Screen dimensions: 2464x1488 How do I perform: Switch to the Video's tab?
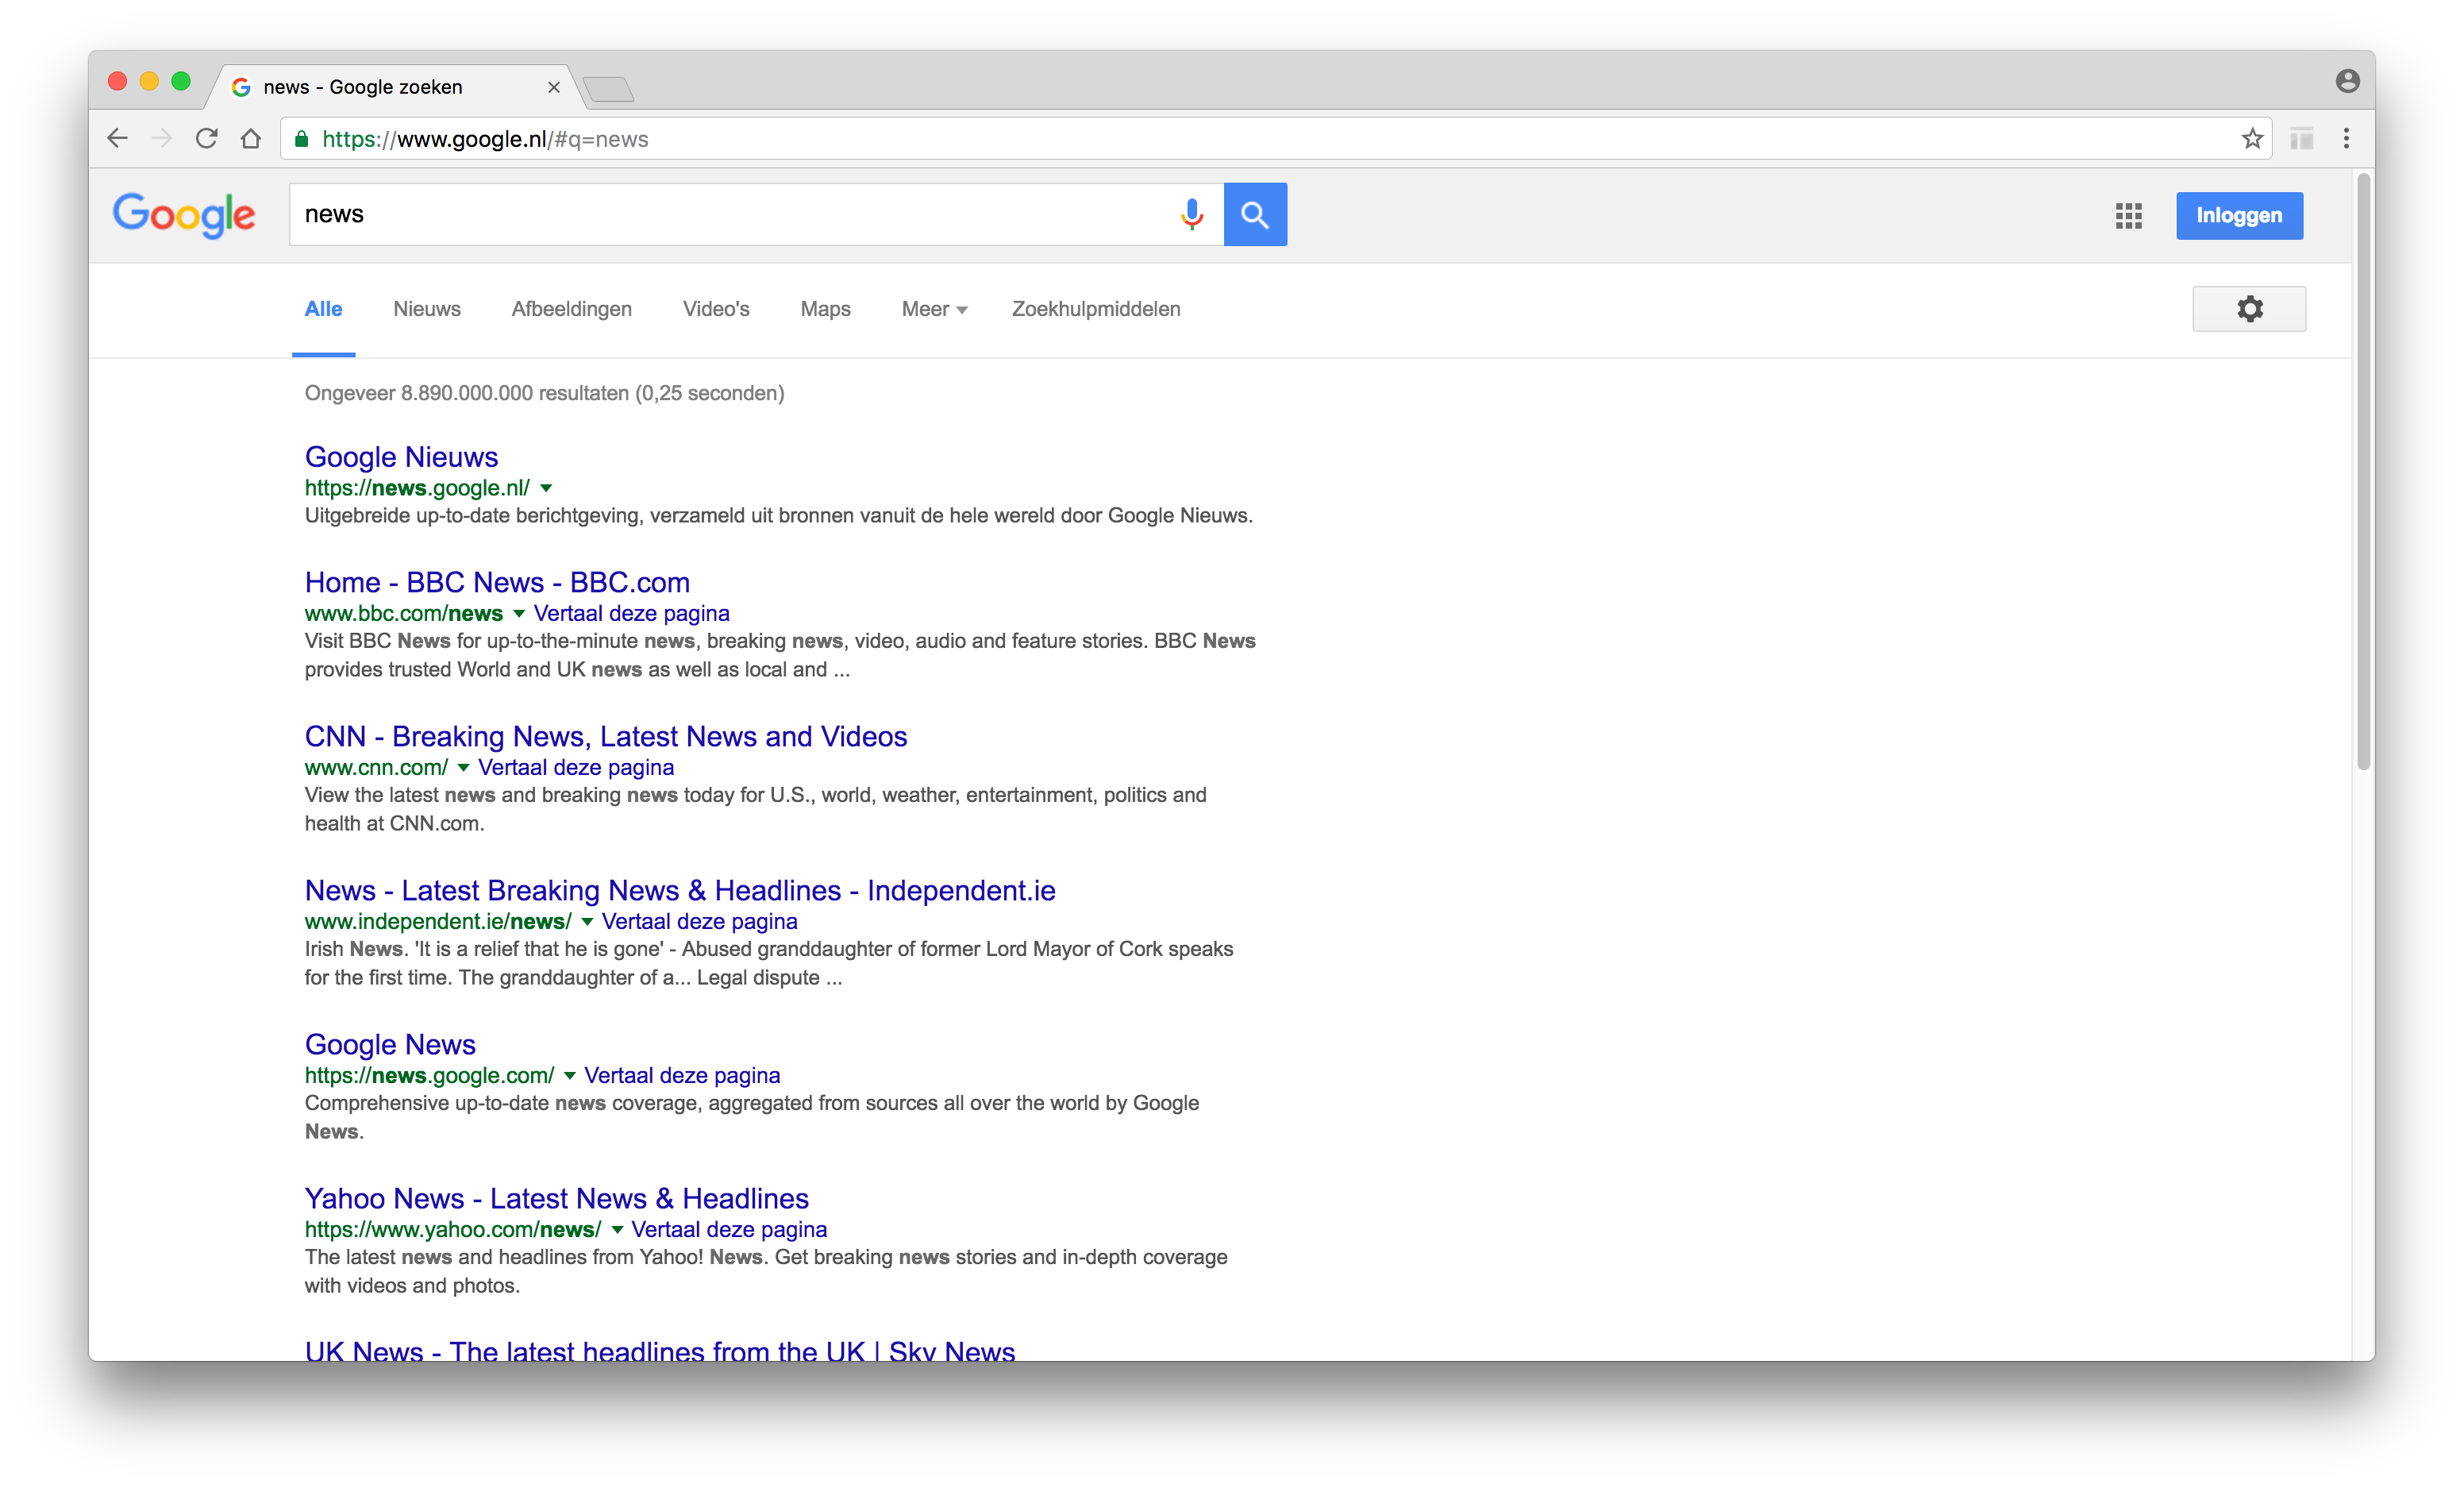point(716,309)
